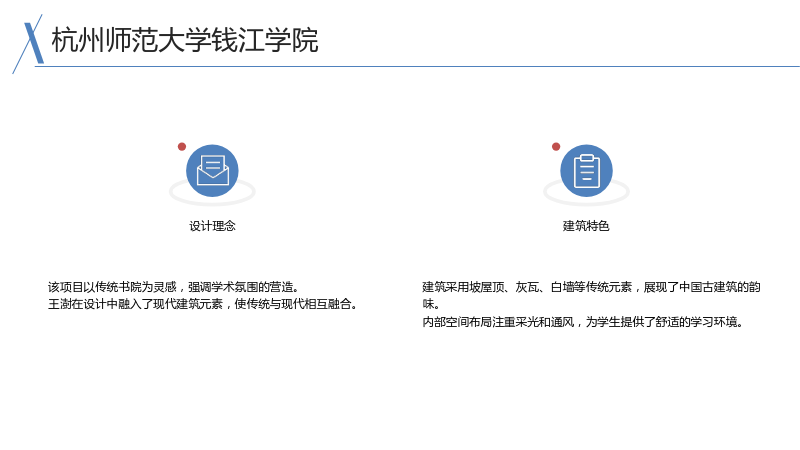
Task: Click the line starting 王澍在设计中融入
Action: [x=203, y=304]
